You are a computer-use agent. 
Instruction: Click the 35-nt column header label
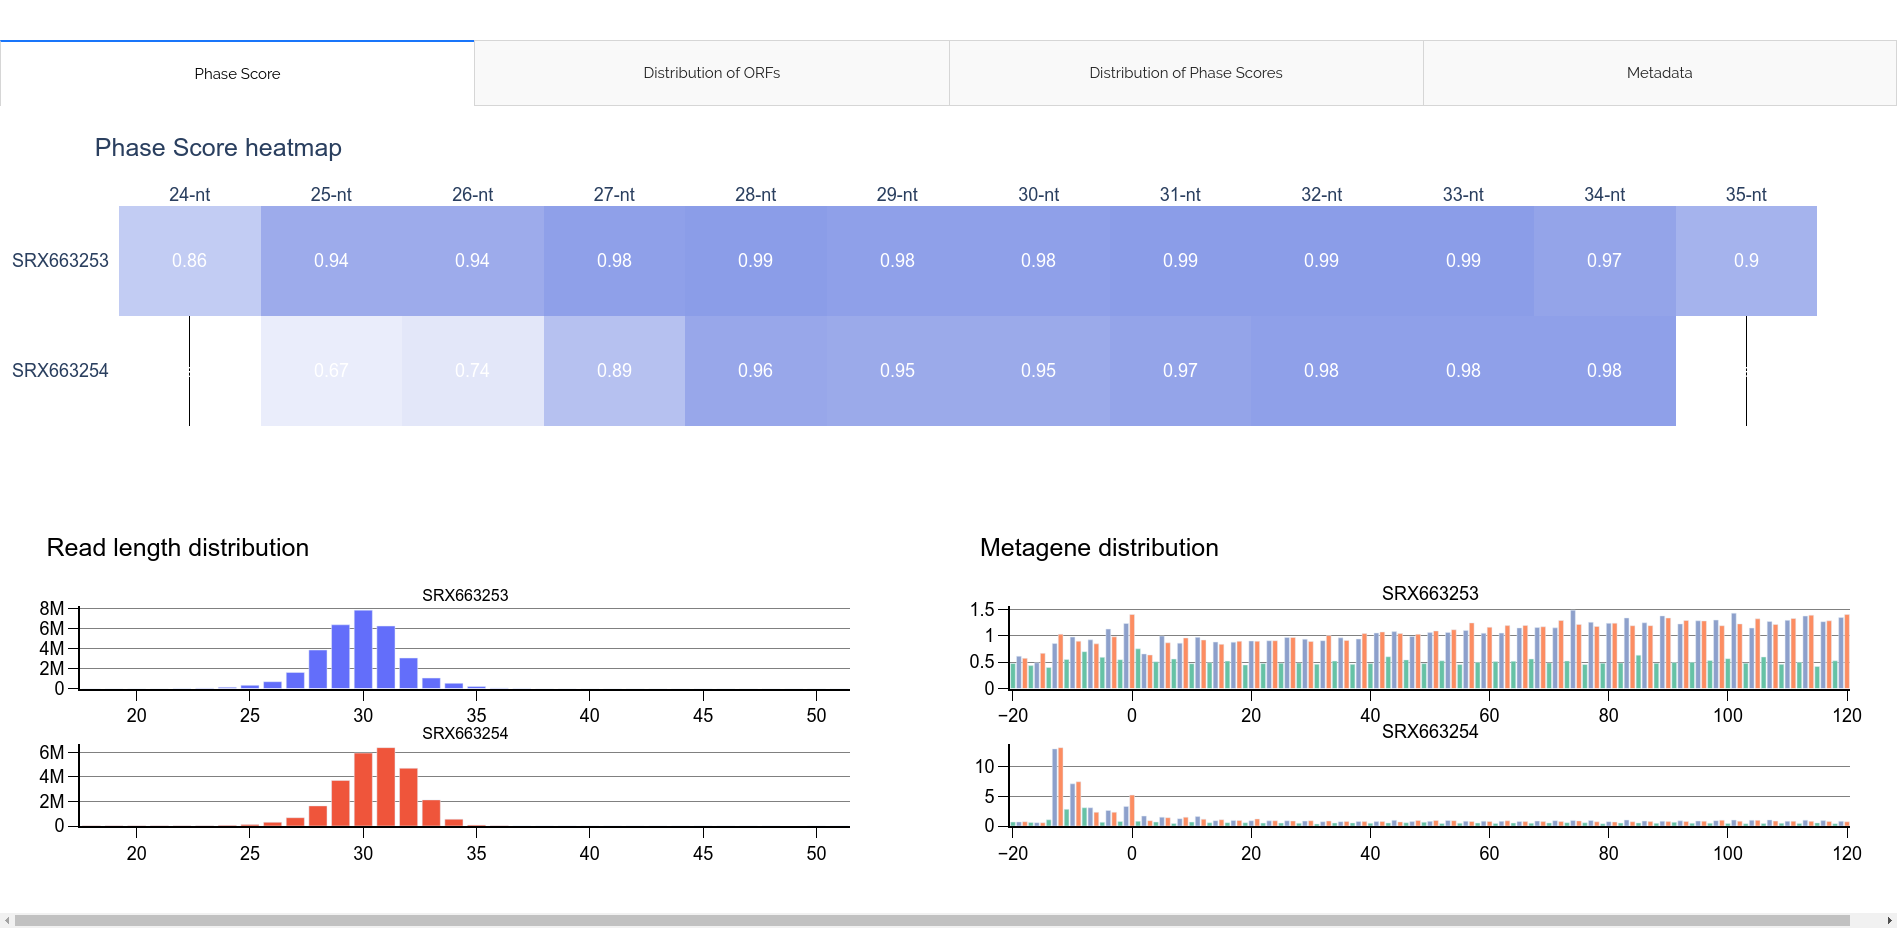point(1747,194)
